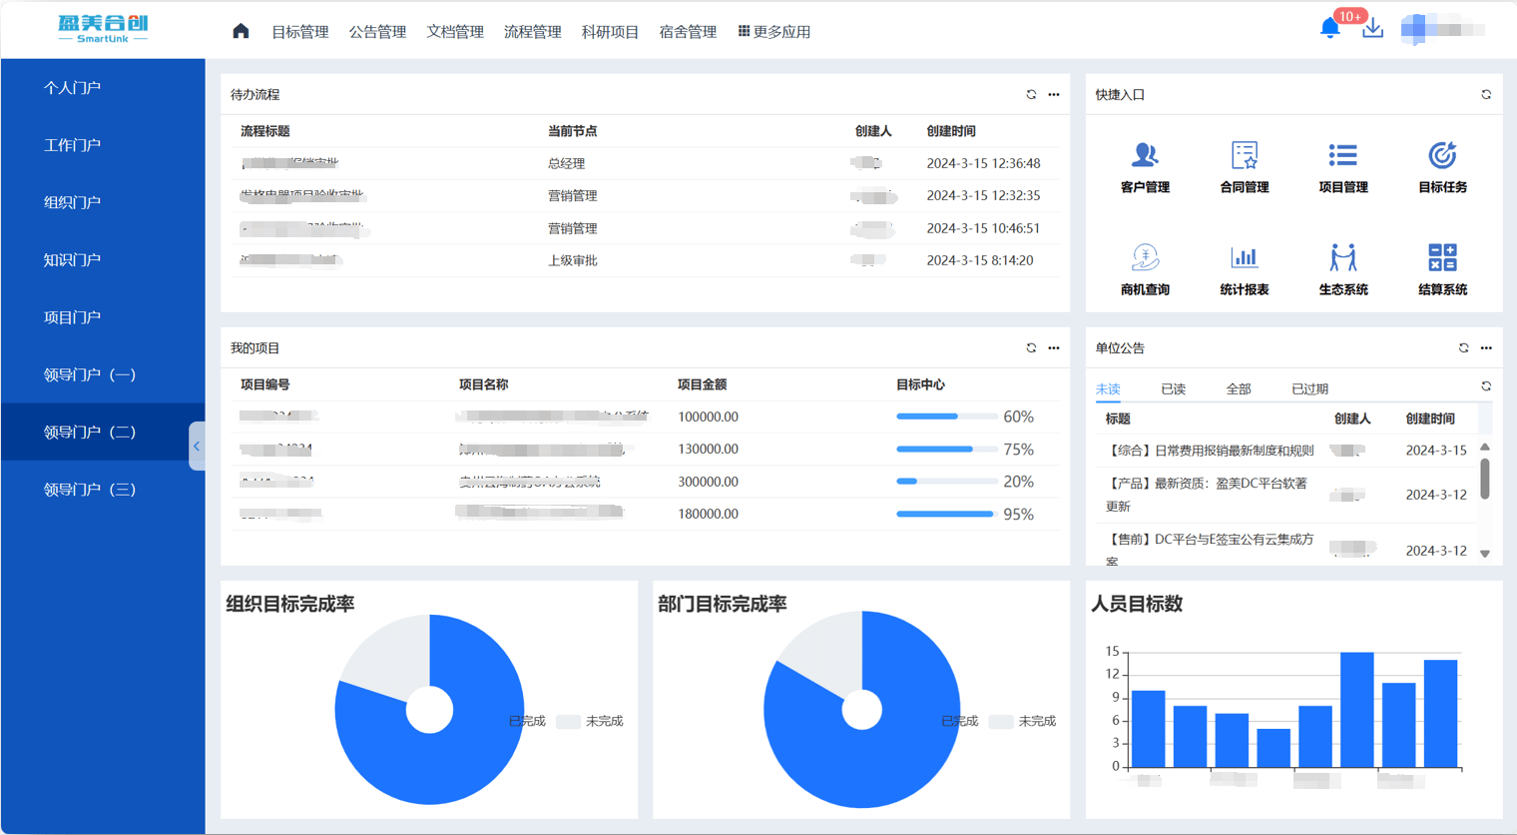Image resolution: width=1517 pixels, height=835 pixels.
Task: Click the notification bell icon
Action: [x=1329, y=28]
